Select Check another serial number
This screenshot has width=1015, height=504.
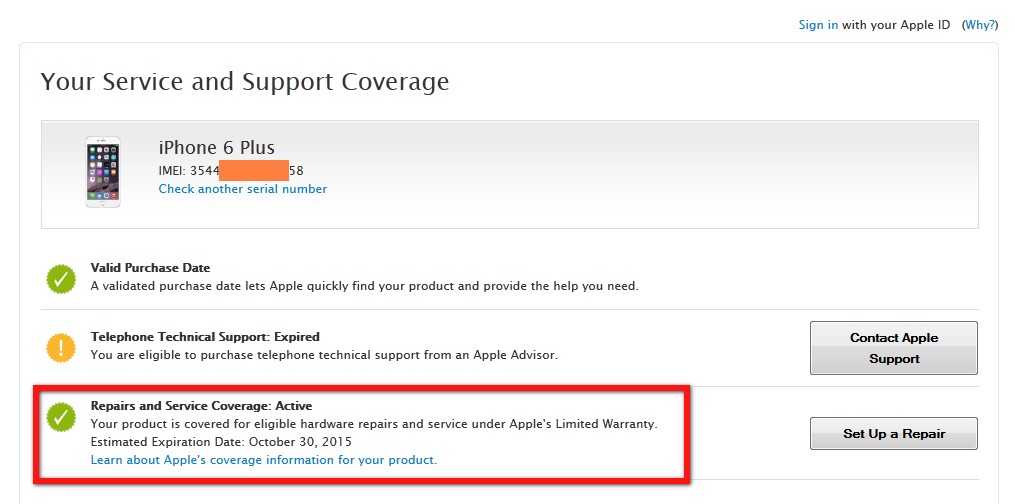tap(242, 189)
